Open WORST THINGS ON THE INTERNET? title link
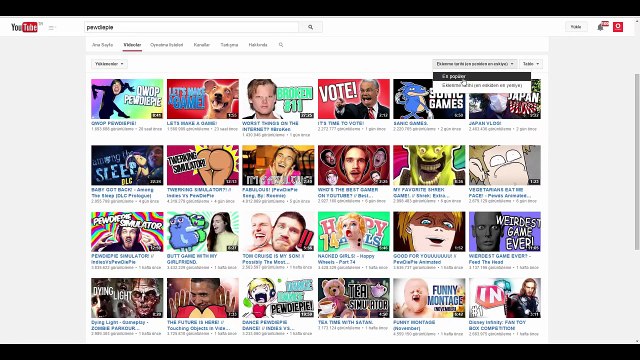The width and height of the screenshot is (640, 360). tap(270, 126)
